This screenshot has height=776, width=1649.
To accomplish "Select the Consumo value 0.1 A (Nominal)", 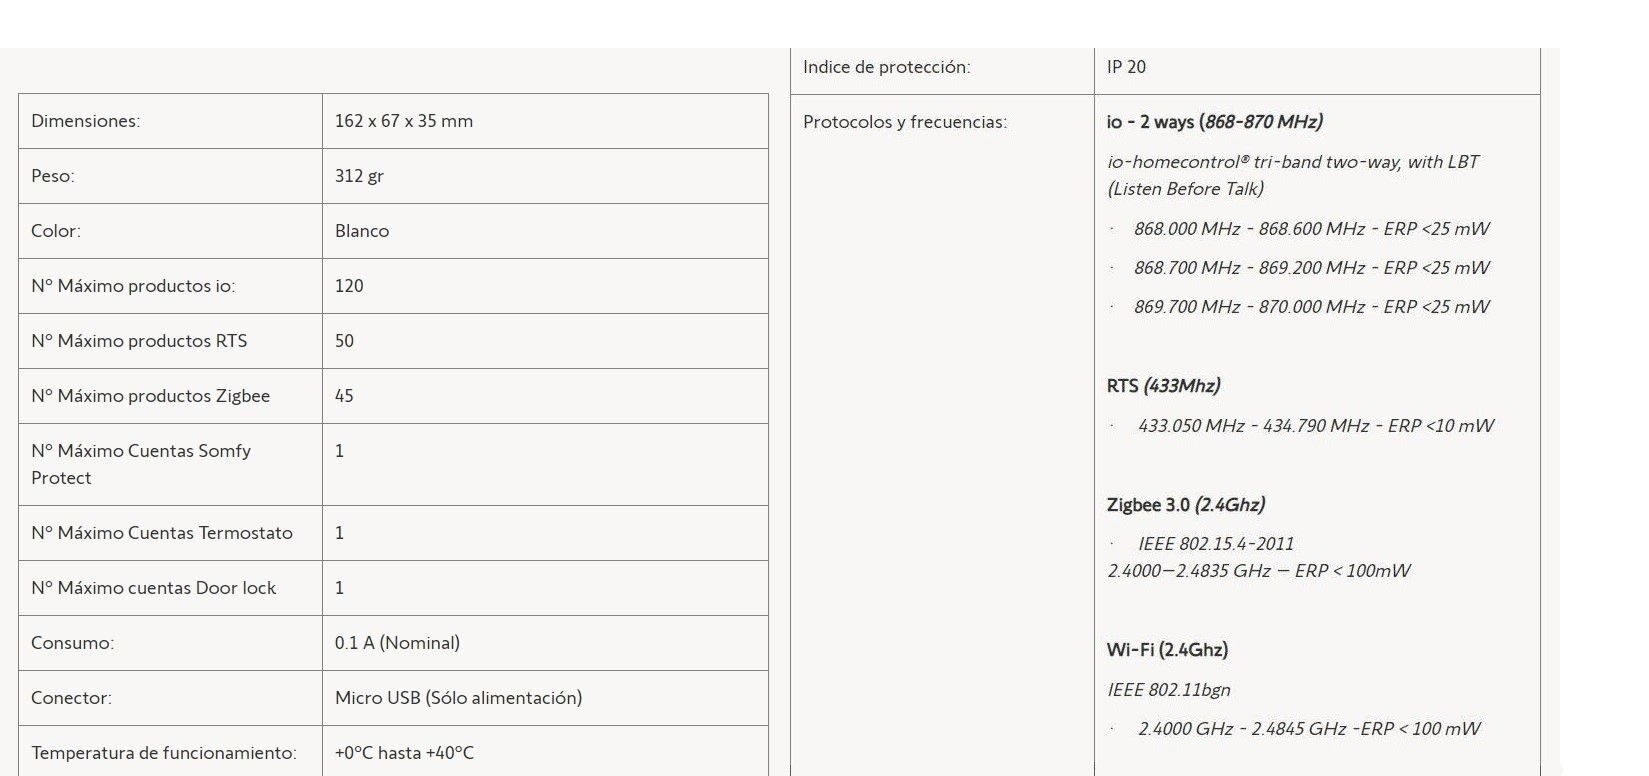I will [397, 643].
